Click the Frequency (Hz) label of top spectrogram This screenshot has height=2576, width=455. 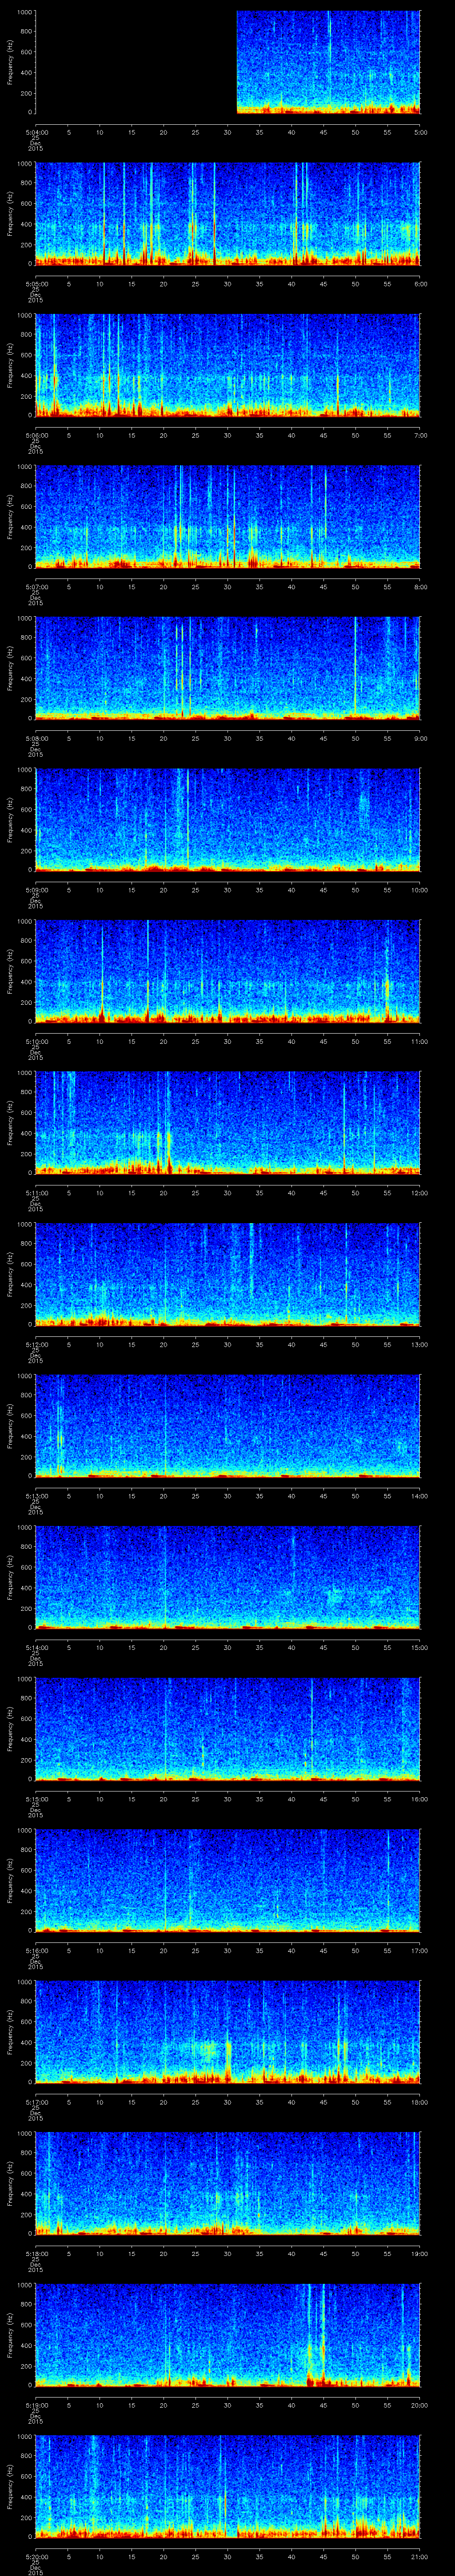pos(10,62)
